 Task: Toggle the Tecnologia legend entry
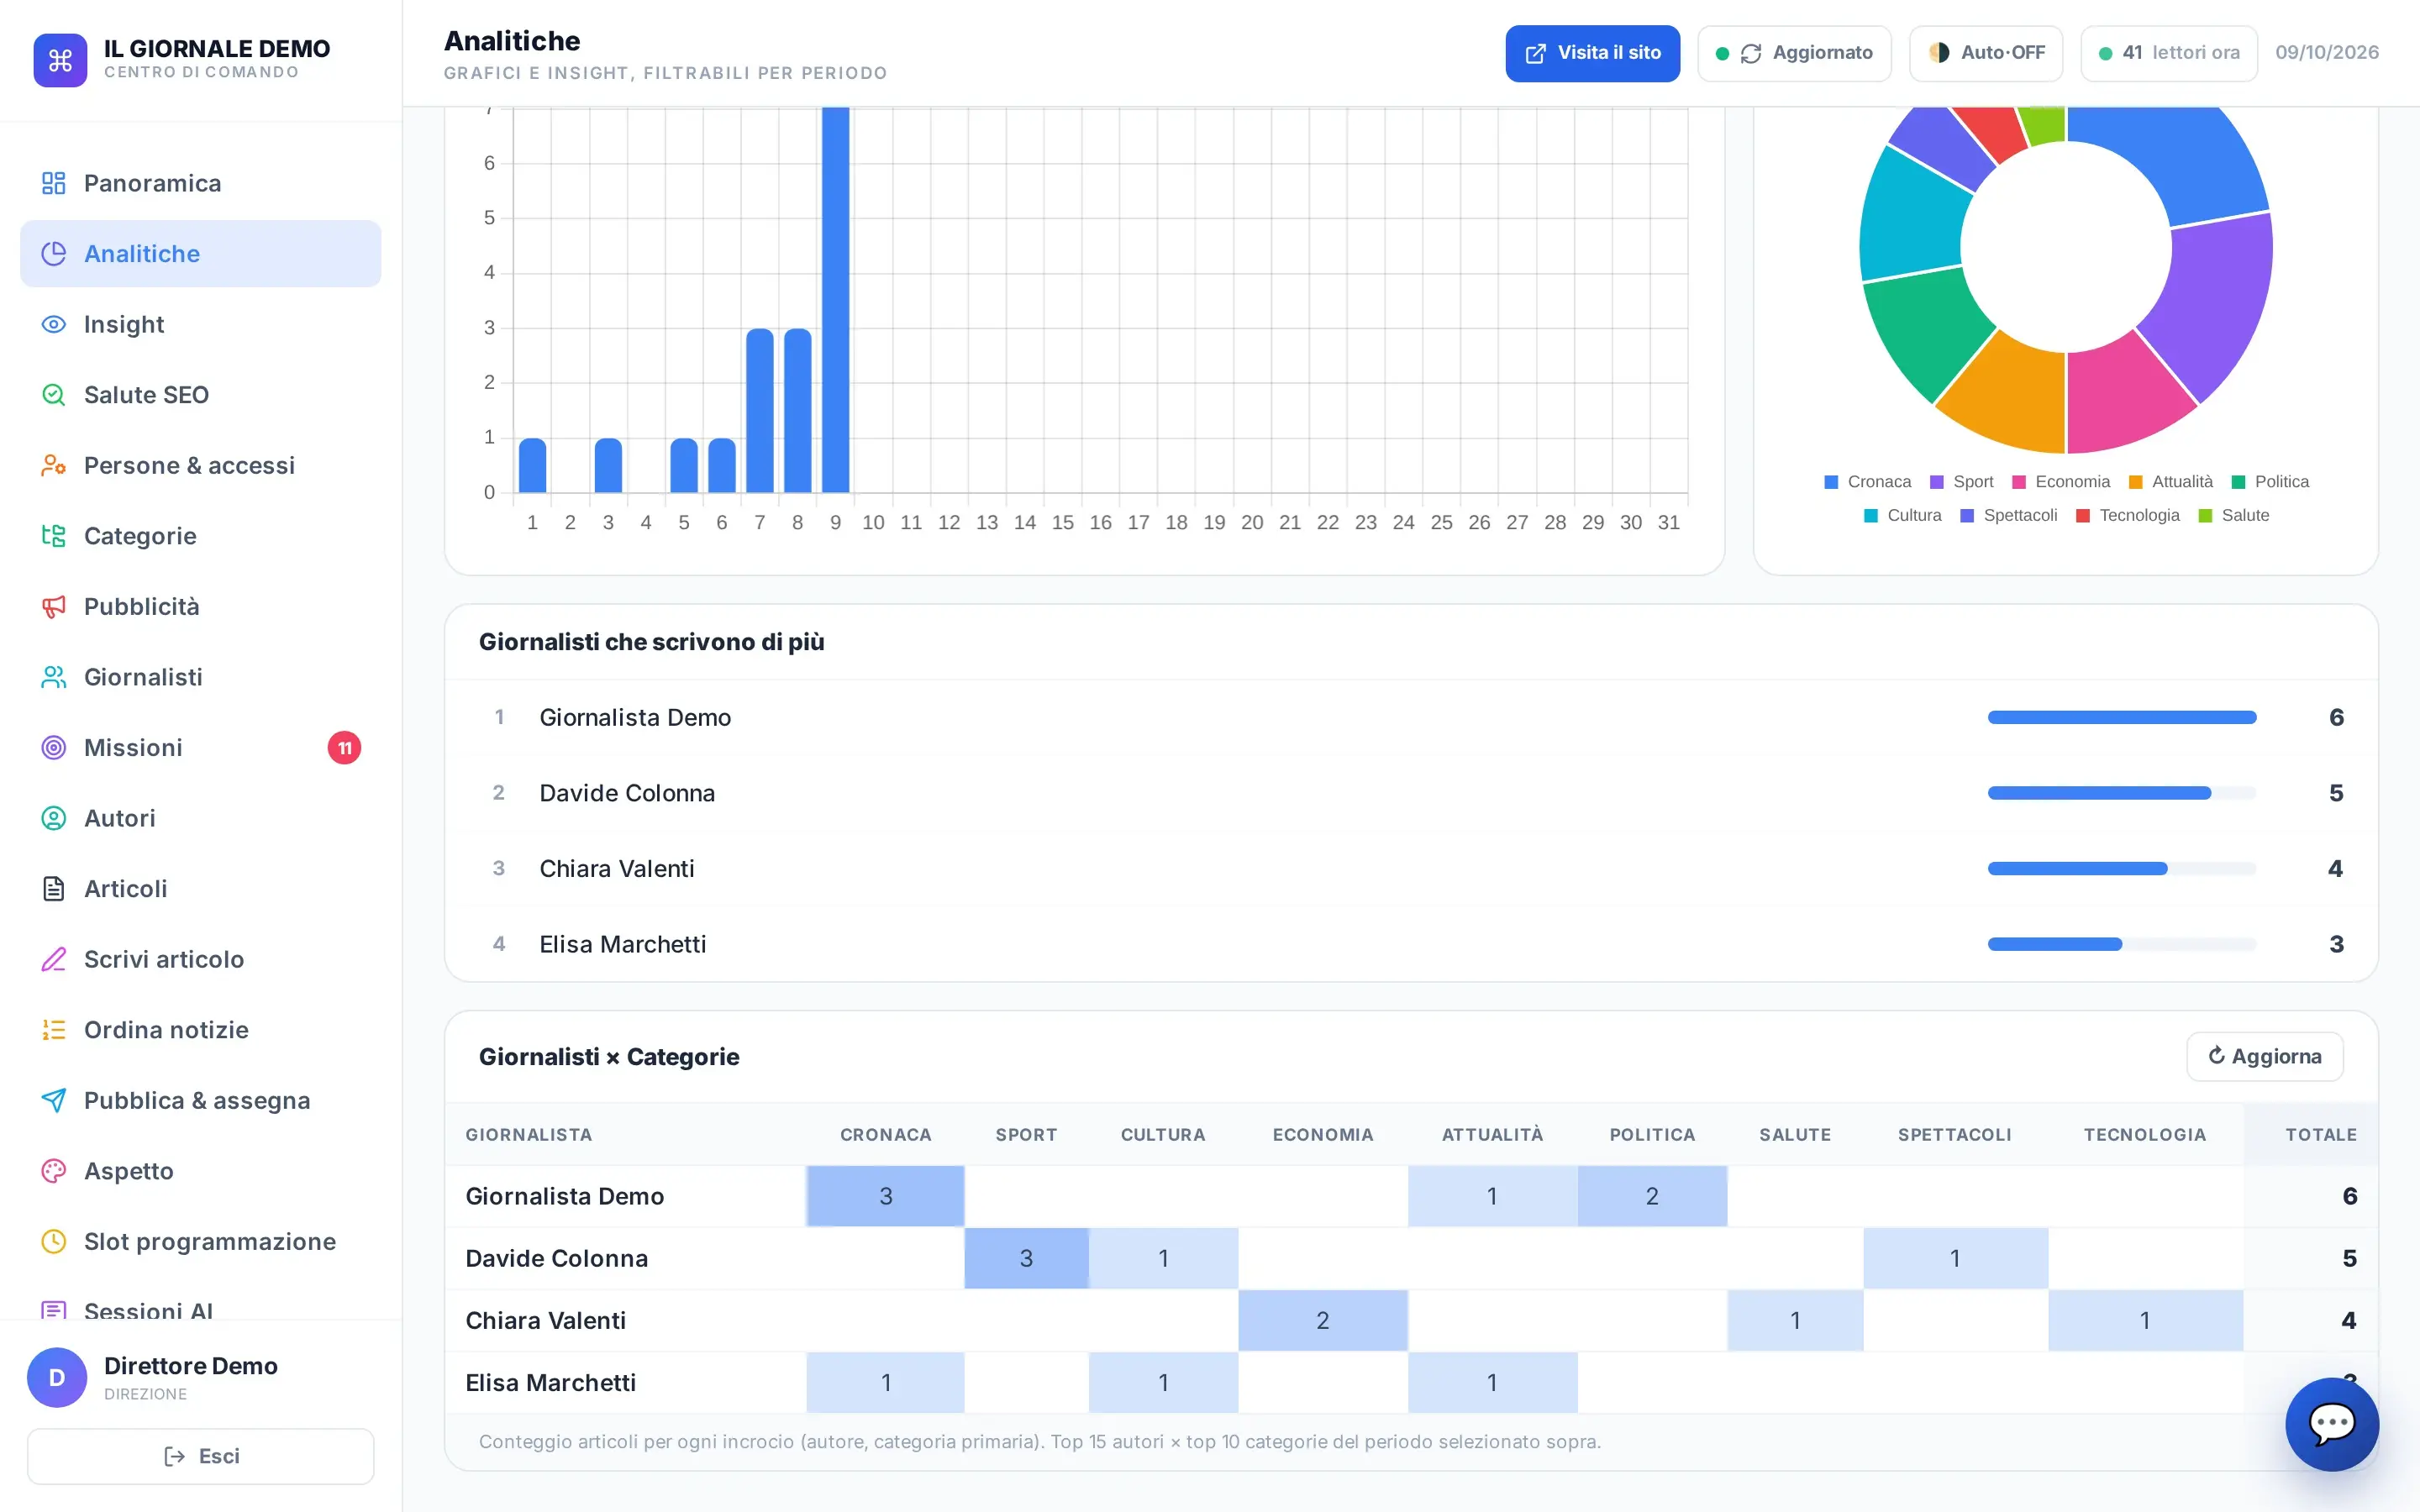point(2127,515)
